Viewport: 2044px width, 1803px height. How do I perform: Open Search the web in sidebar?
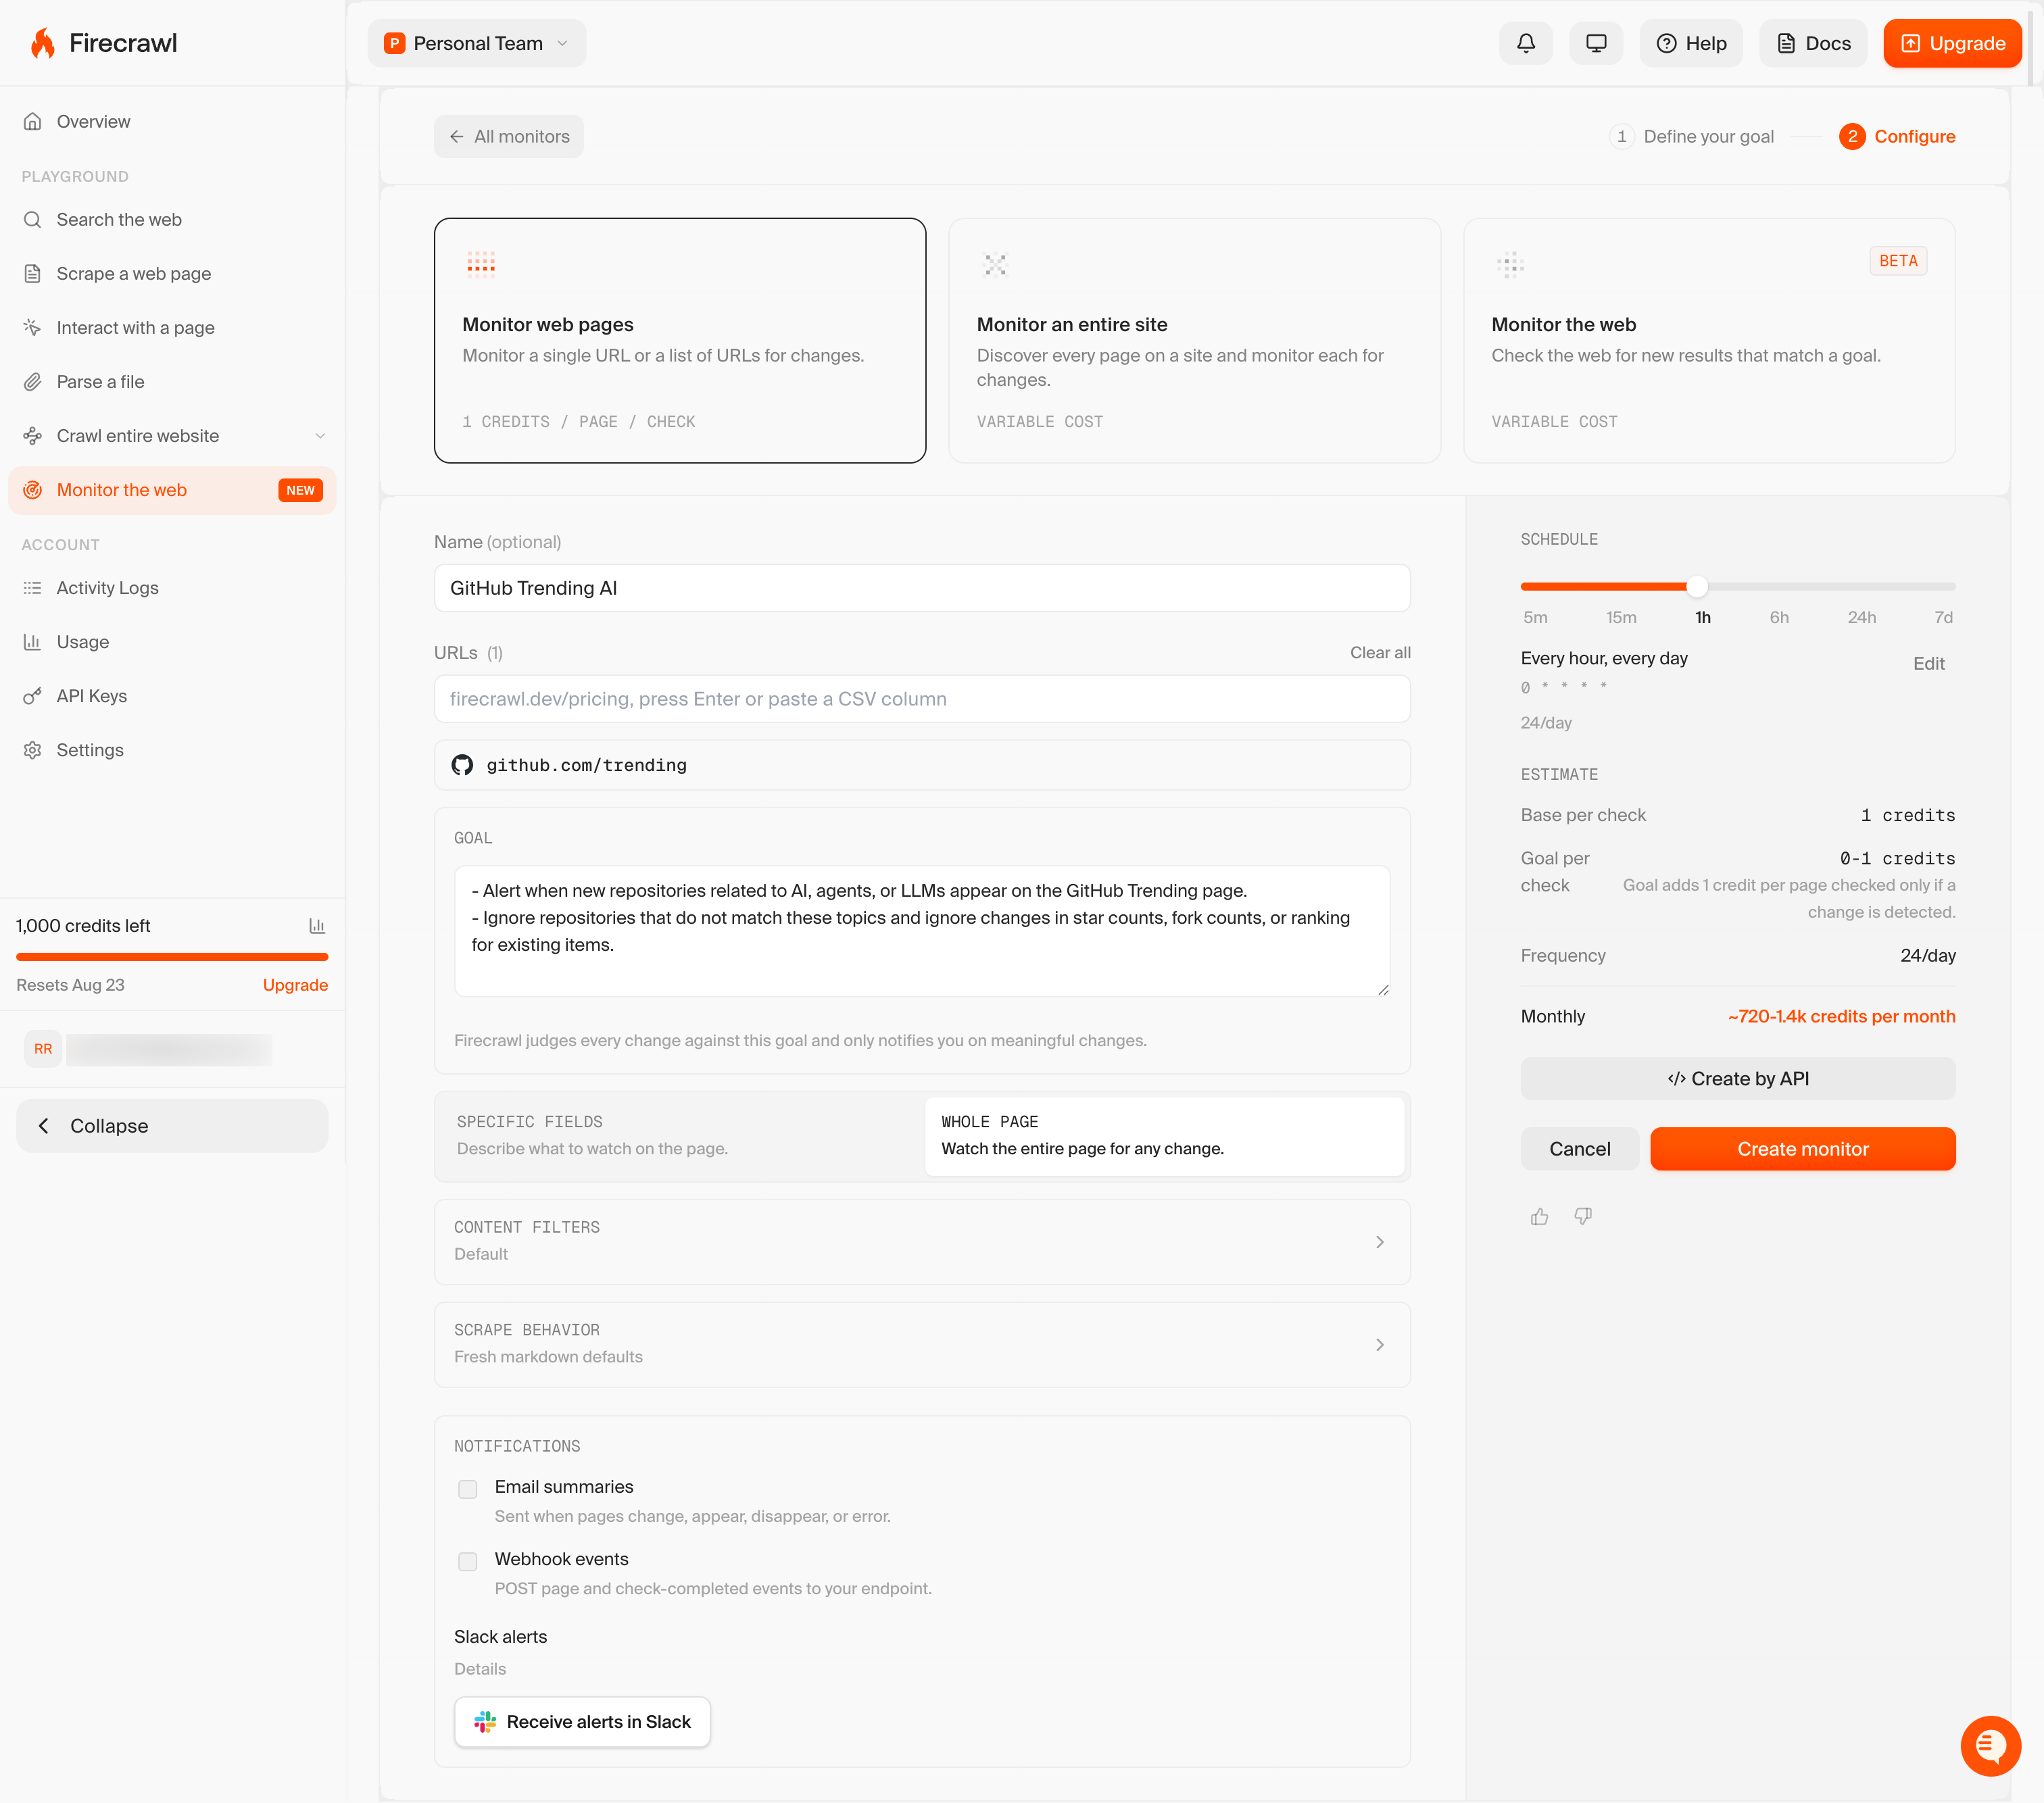click(172, 219)
